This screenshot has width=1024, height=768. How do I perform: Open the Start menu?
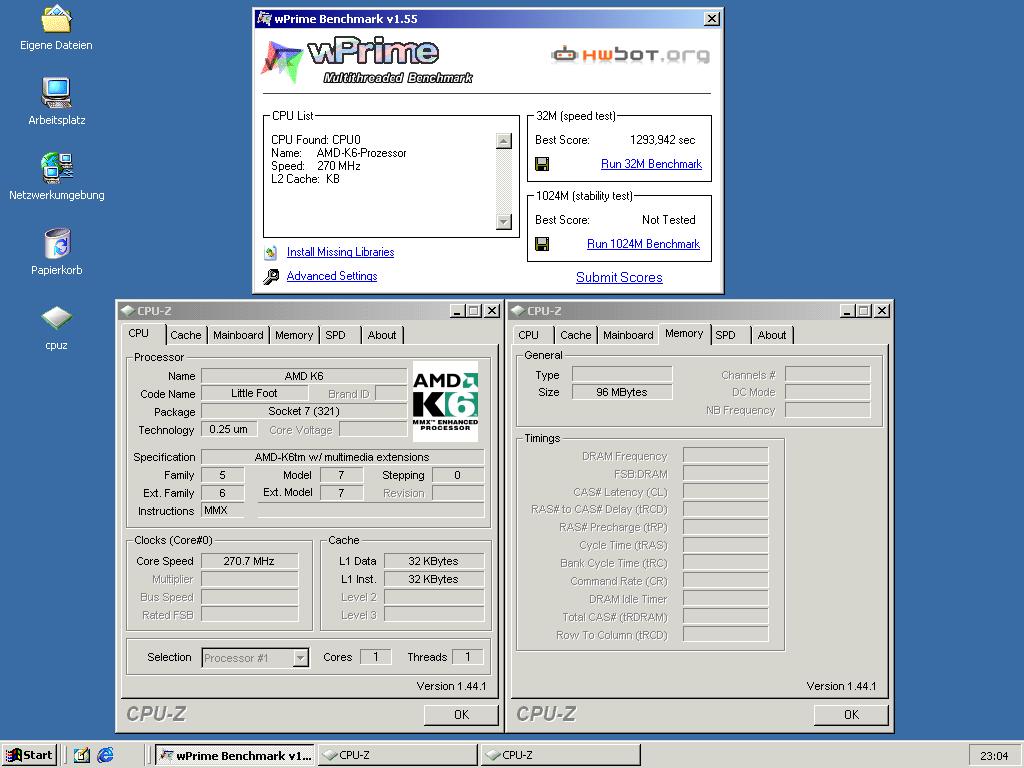pyautogui.click(x=29, y=755)
